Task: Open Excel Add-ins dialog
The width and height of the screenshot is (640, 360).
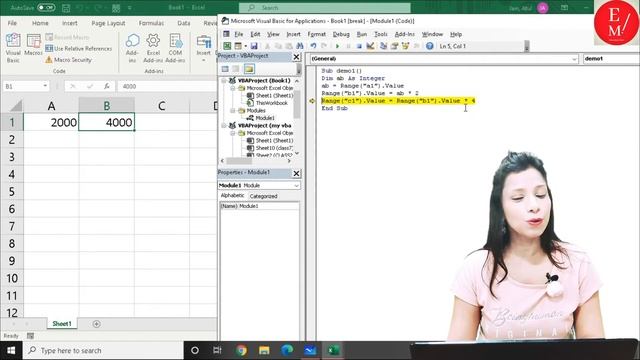Action: point(153,48)
